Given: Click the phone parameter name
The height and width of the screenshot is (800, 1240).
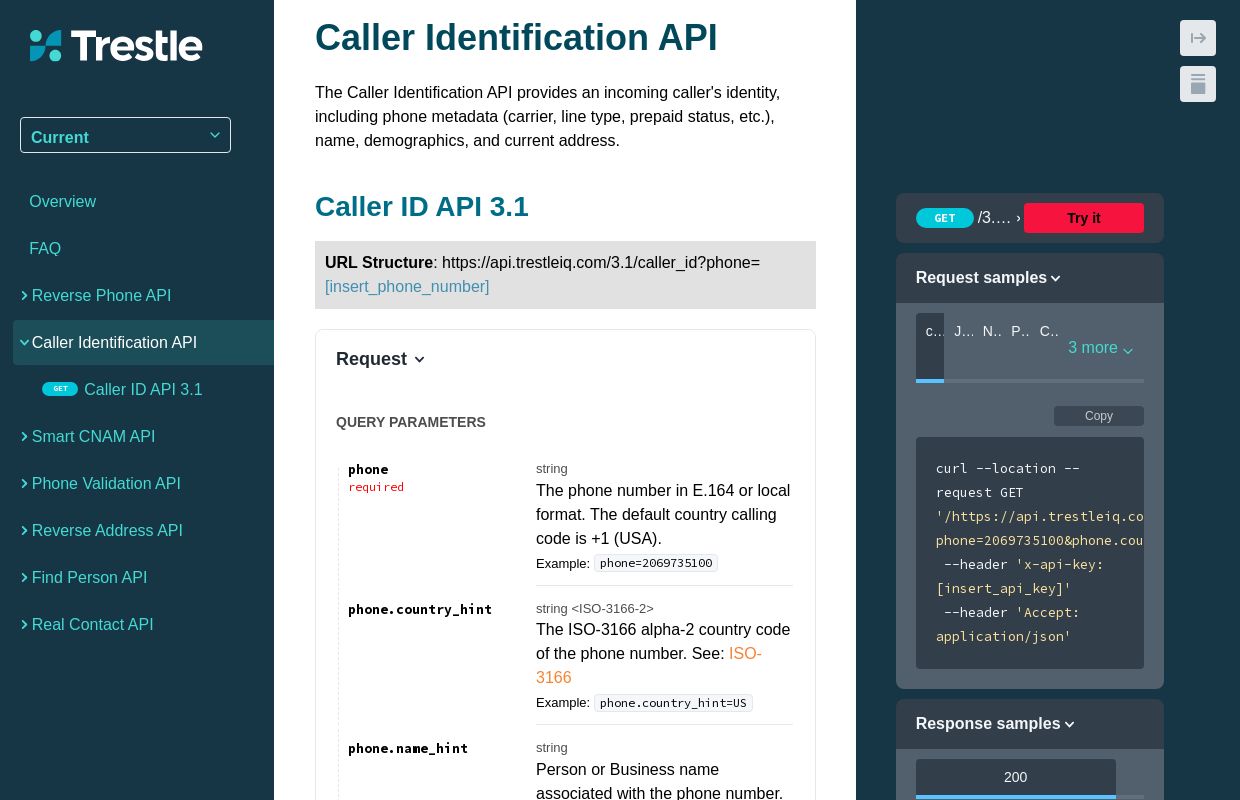Looking at the screenshot, I should tap(368, 469).
